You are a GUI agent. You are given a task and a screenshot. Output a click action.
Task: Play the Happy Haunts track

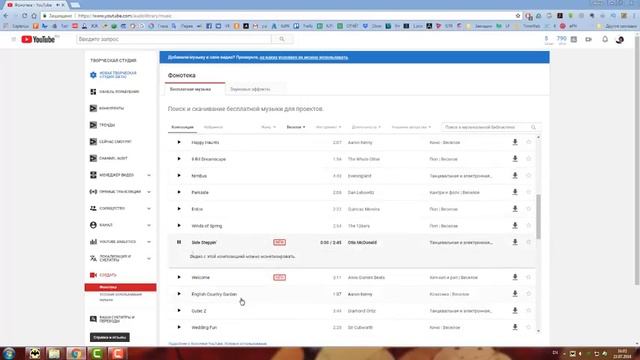(x=179, y=142)
